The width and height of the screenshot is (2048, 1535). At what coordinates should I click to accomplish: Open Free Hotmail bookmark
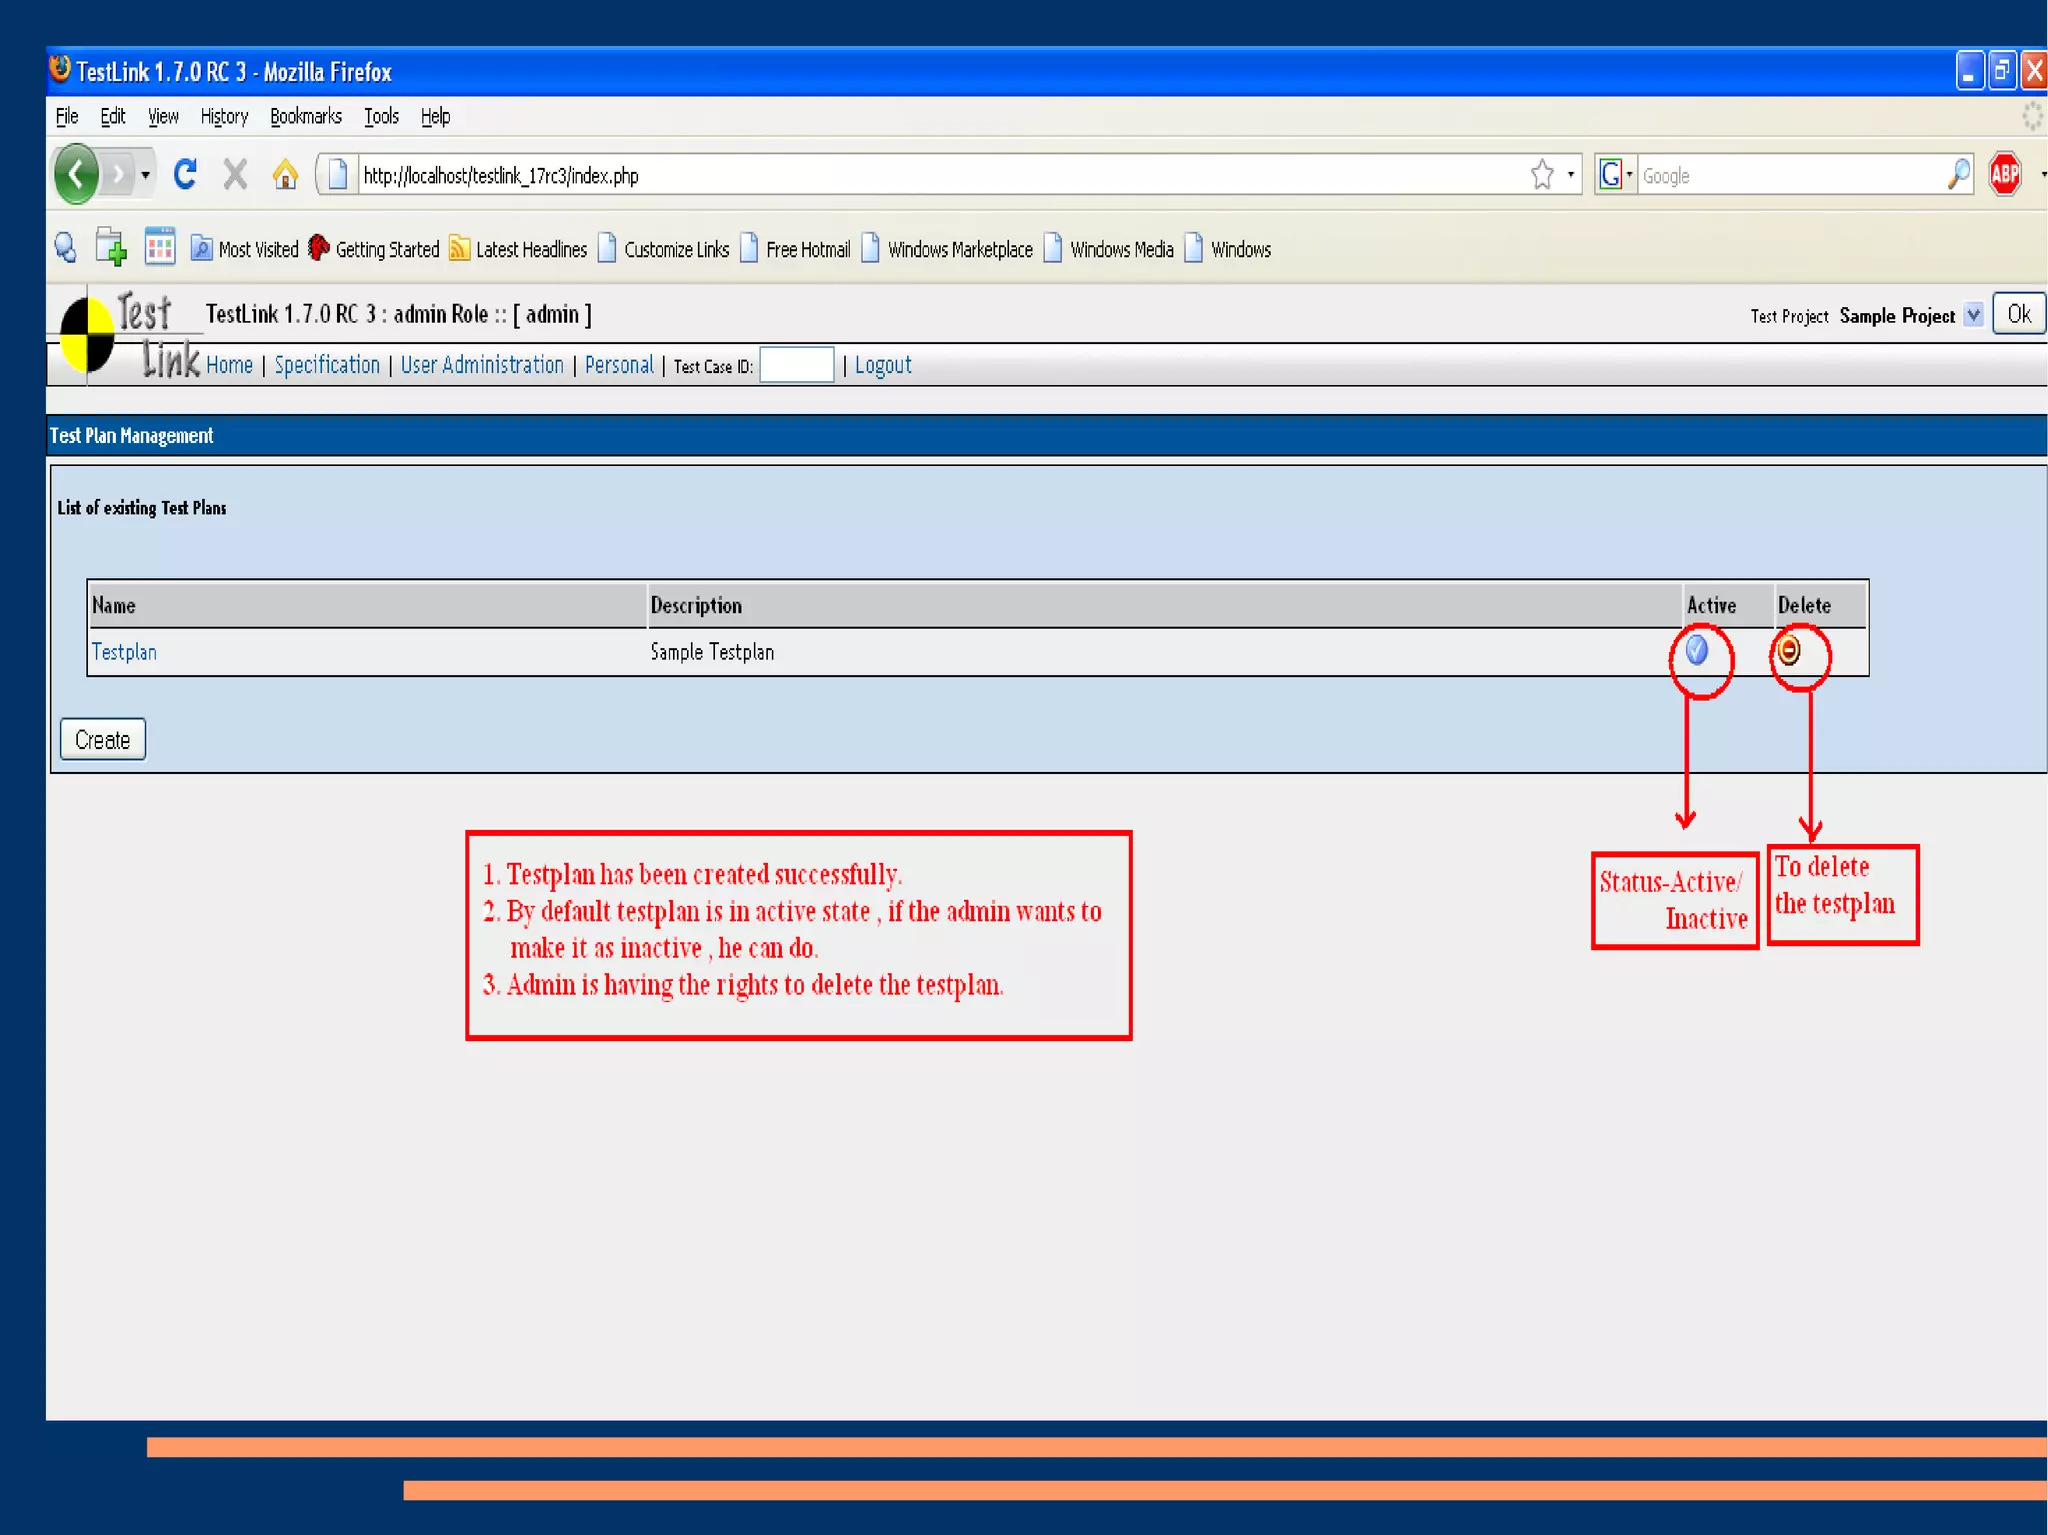[796, 249]
